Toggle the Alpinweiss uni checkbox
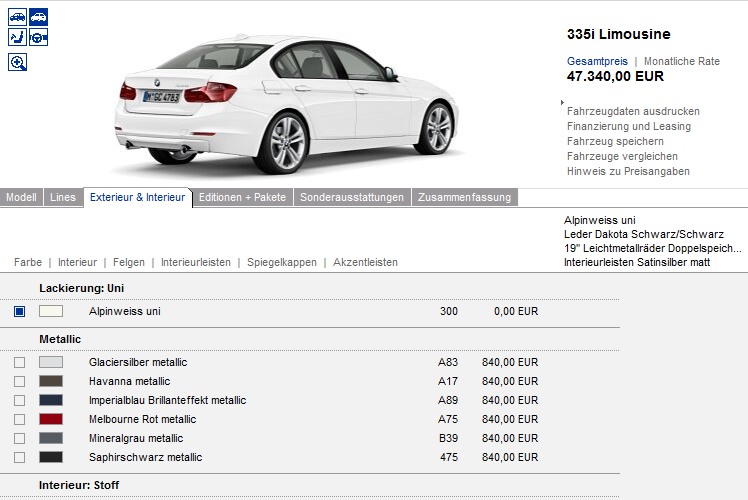 coord(19,311)
